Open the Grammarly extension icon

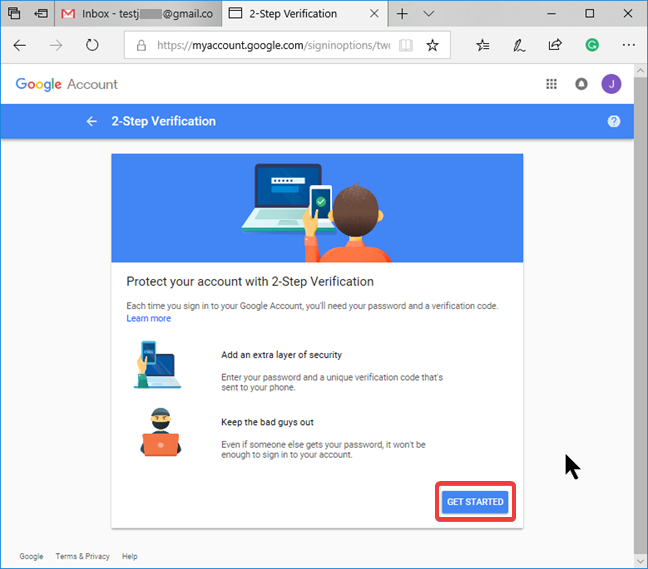(592, 45)
